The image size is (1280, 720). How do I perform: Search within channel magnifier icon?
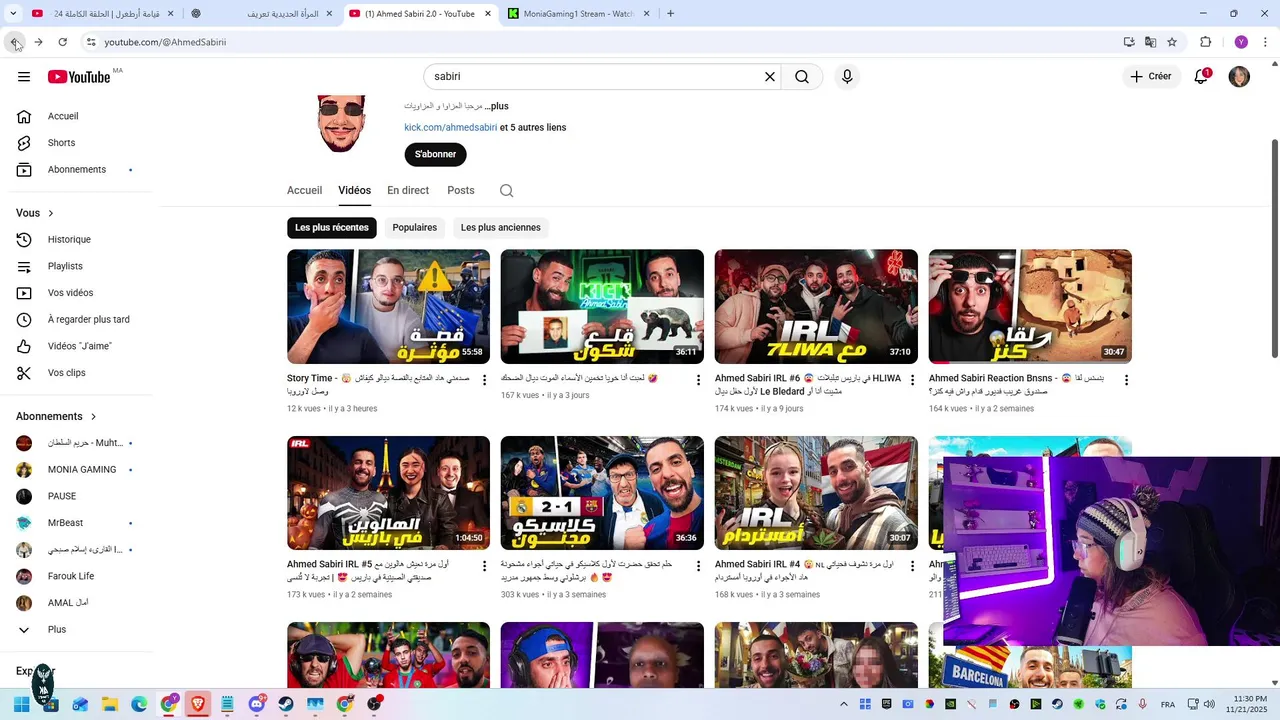506,191
